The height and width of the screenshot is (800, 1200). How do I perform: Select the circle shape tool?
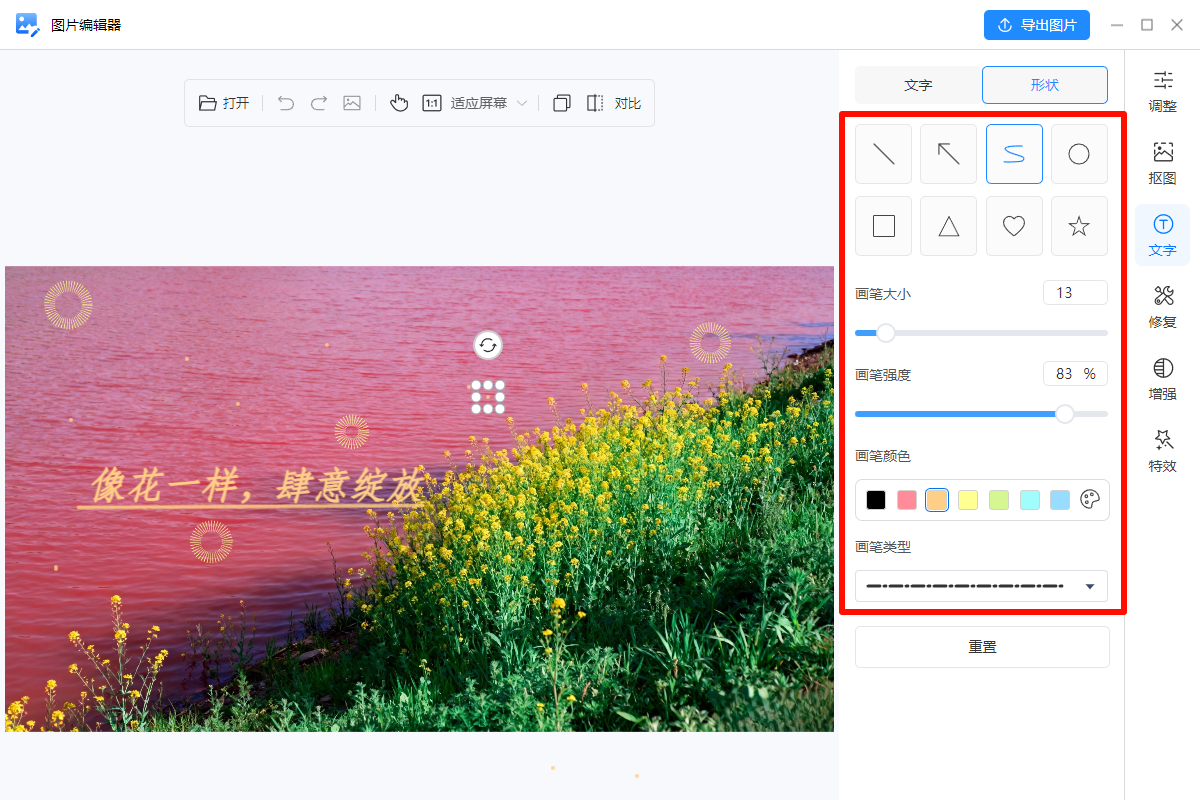[x=1079, y=154]
